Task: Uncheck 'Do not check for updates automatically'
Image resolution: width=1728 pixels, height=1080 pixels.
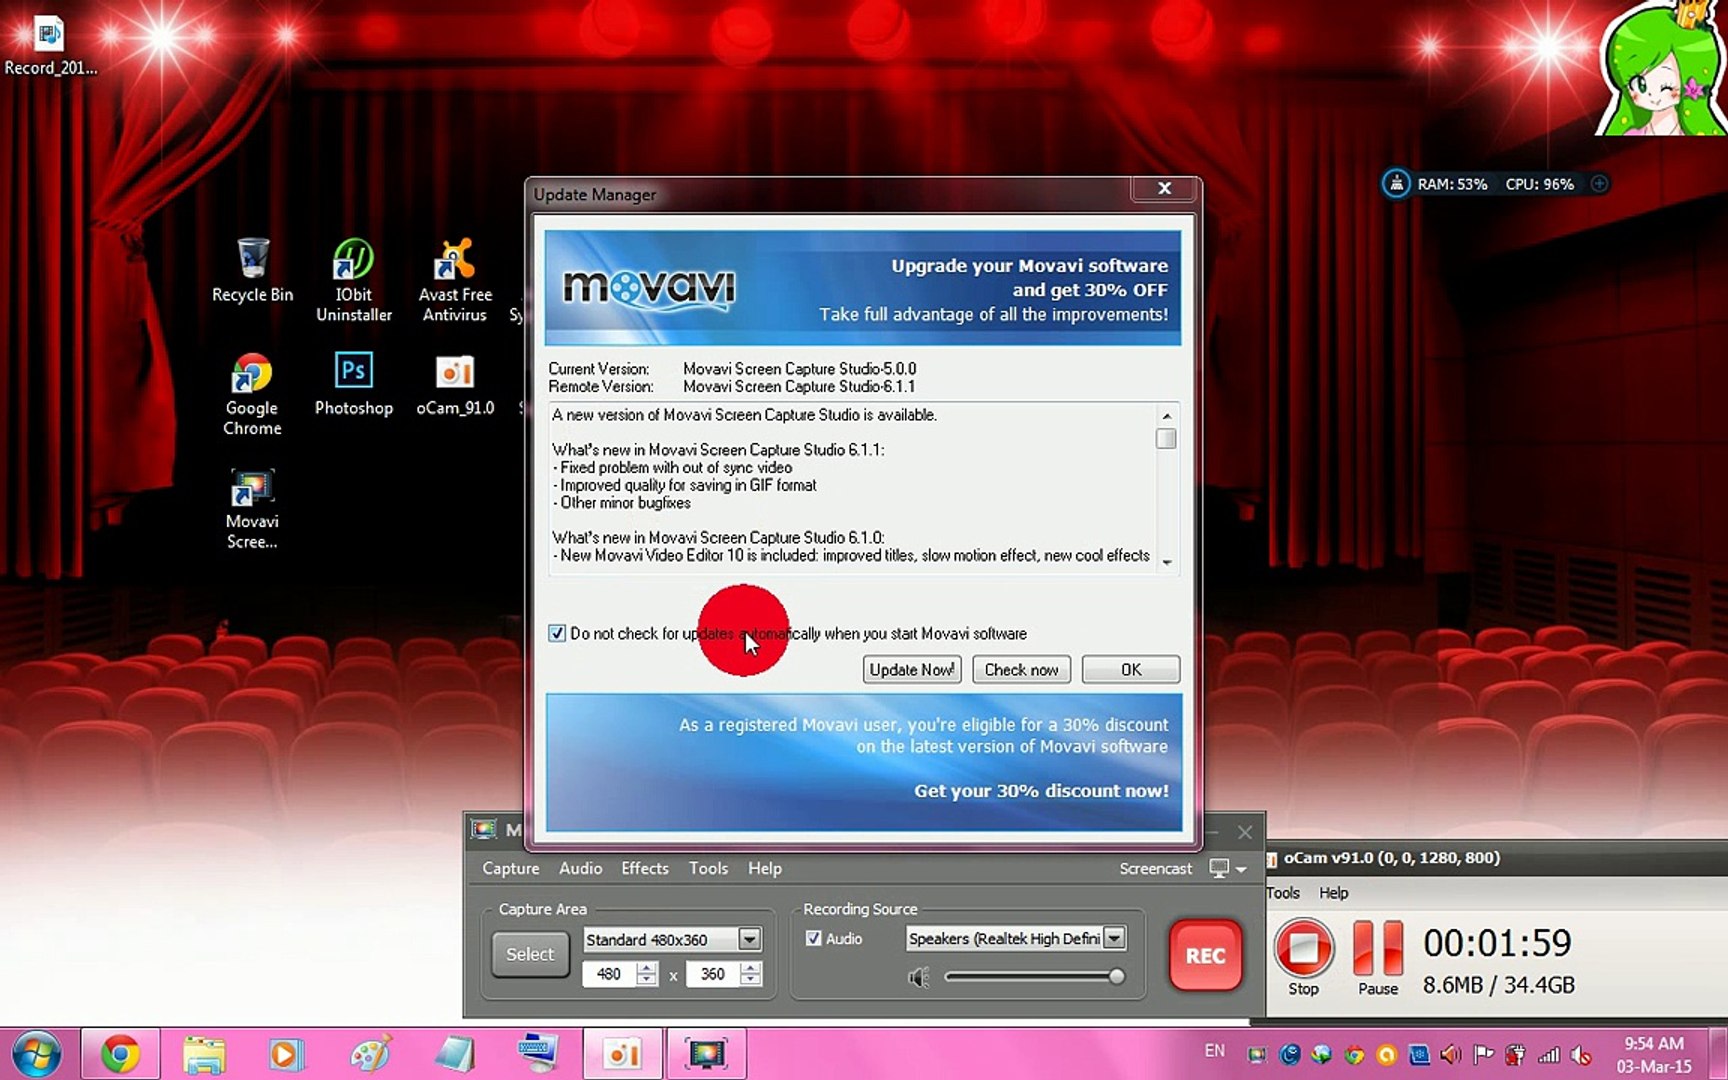Action: [x=557, y=633]
